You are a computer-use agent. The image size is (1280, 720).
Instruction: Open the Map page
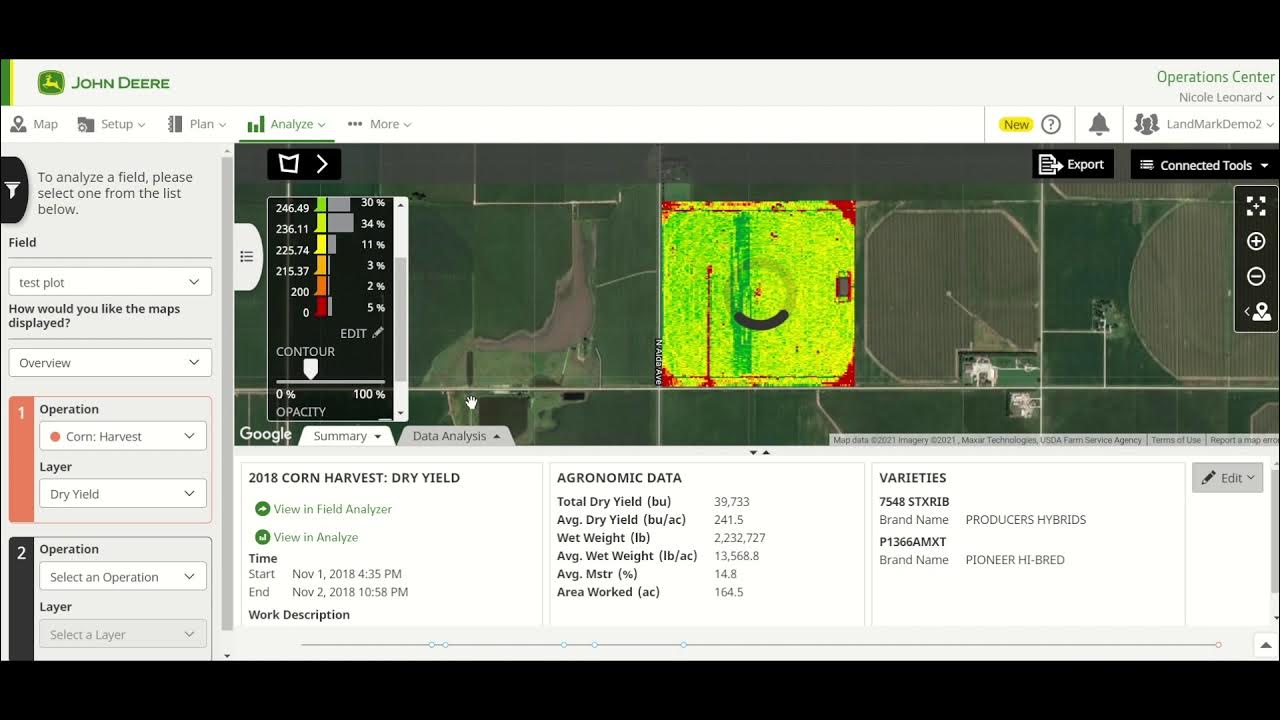(34, 124)
